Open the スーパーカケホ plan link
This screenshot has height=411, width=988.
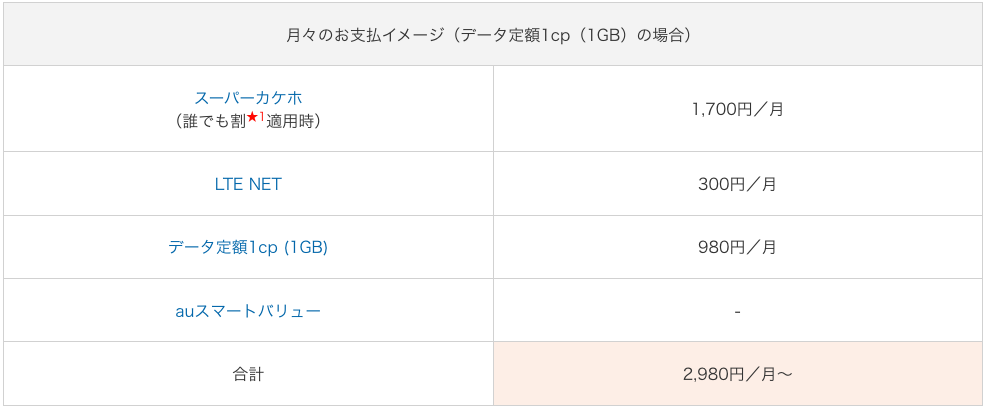point(248,98)
